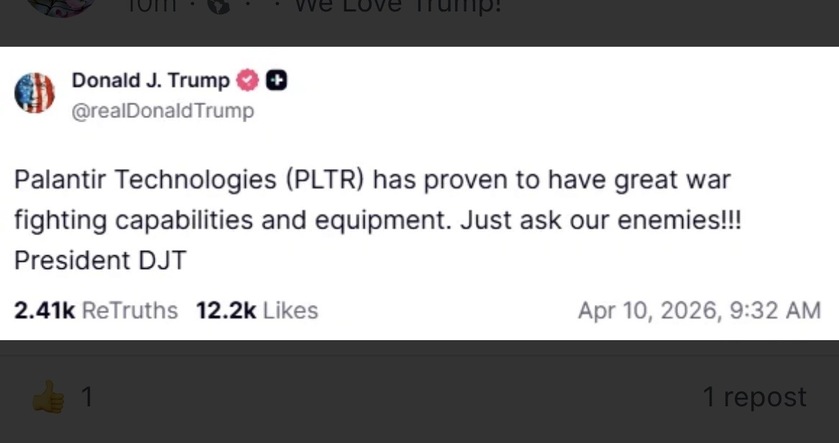Open the Donald J. Trump display name
Viewport: 839px width, 443px height.
[150, 81]
